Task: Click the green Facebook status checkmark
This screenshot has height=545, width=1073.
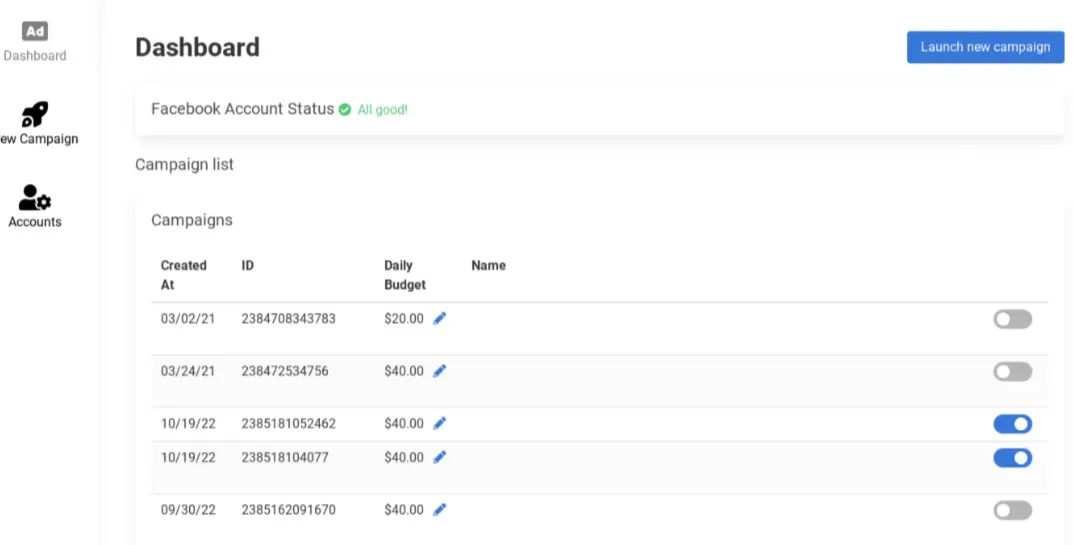Action: [345, 110]
